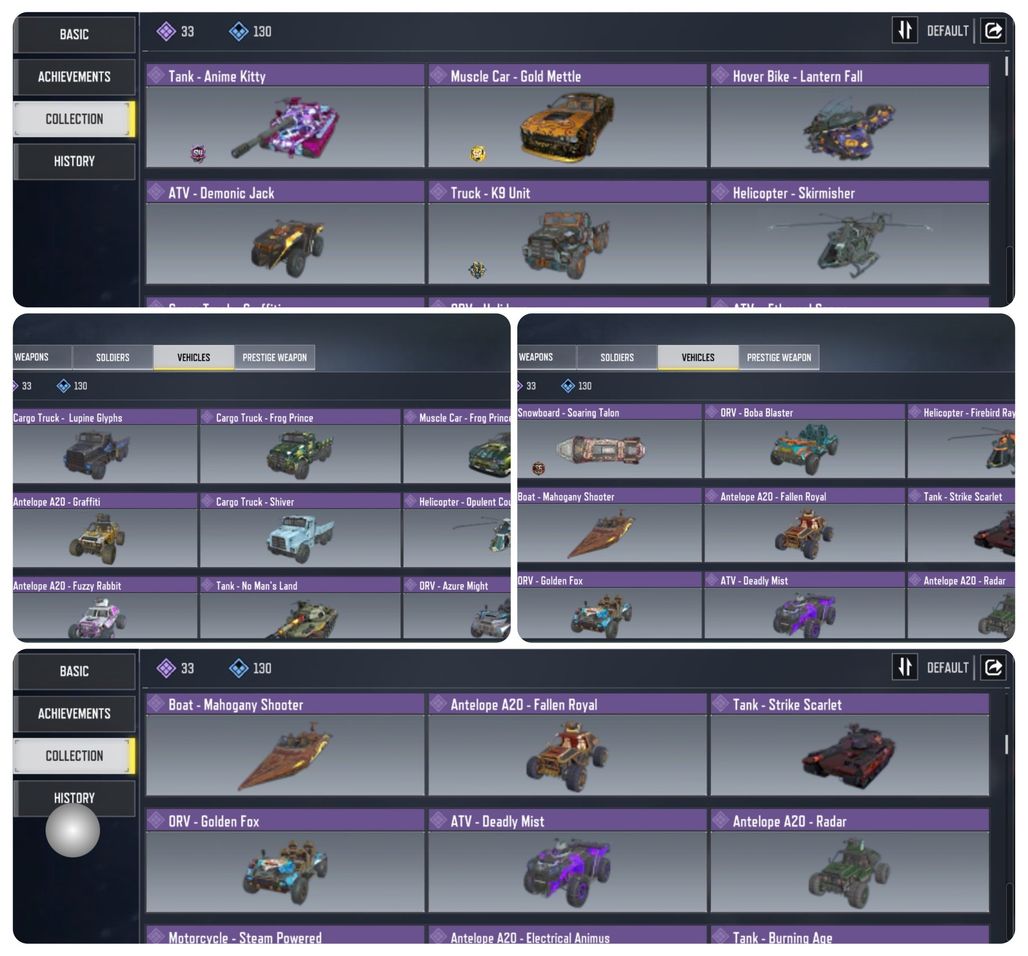
Task: Click the share icon in top panel
Action: pos(993,30)
